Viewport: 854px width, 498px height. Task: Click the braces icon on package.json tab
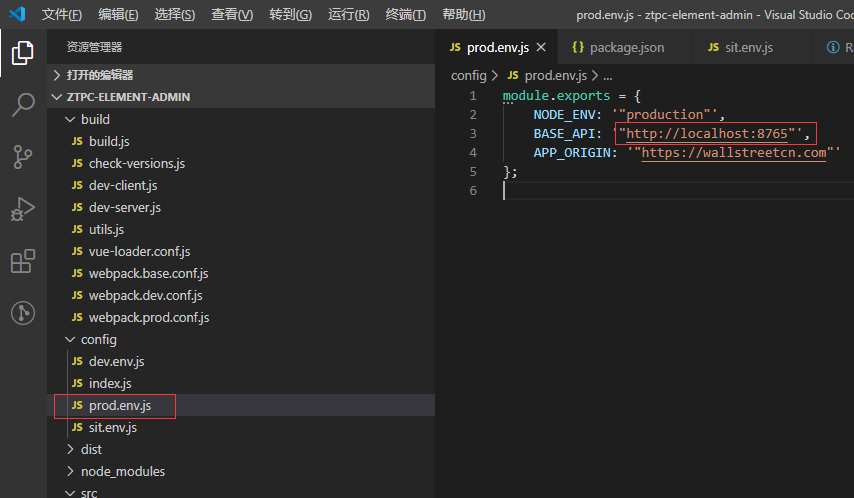(x=578, y=47)
